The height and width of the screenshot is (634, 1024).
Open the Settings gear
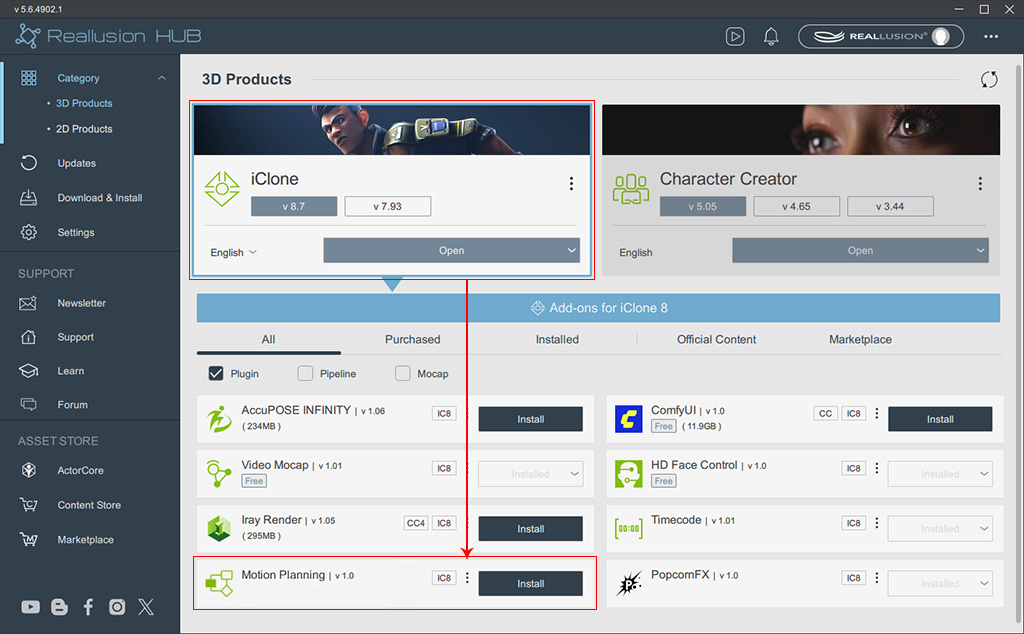point(29,232)
